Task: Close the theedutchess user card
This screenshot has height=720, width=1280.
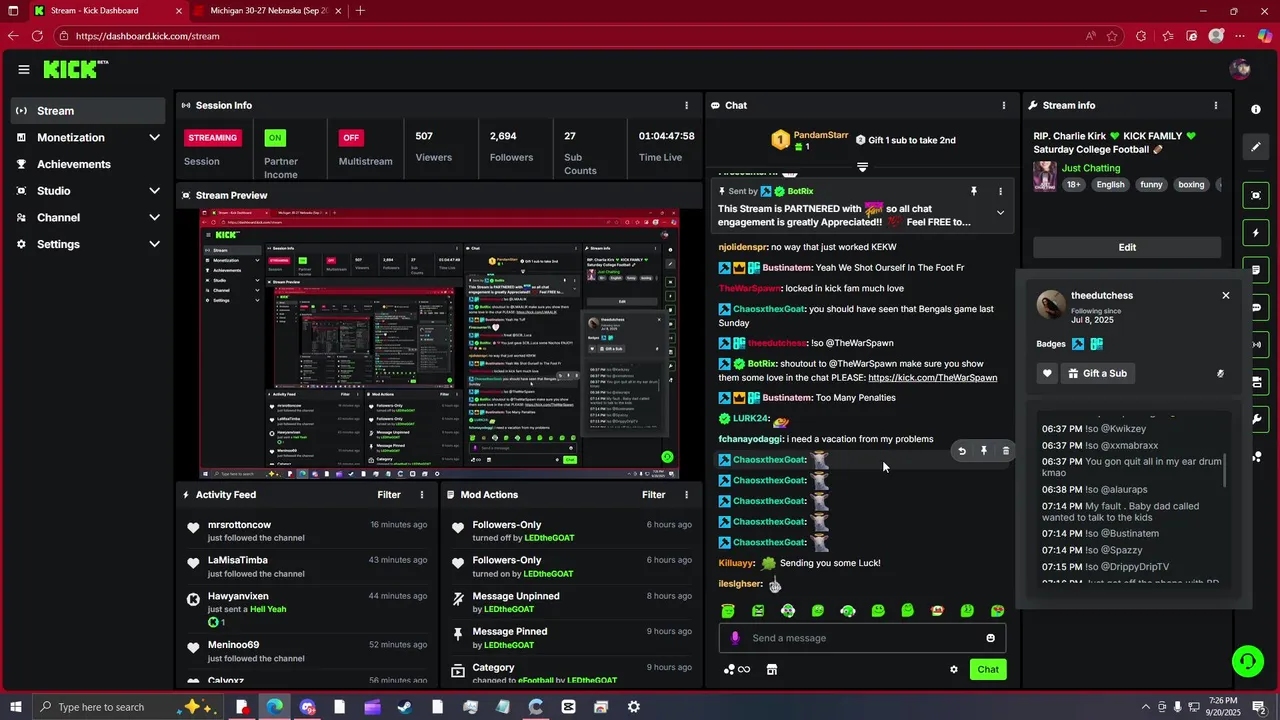Action: click(x=1226, y=295)
